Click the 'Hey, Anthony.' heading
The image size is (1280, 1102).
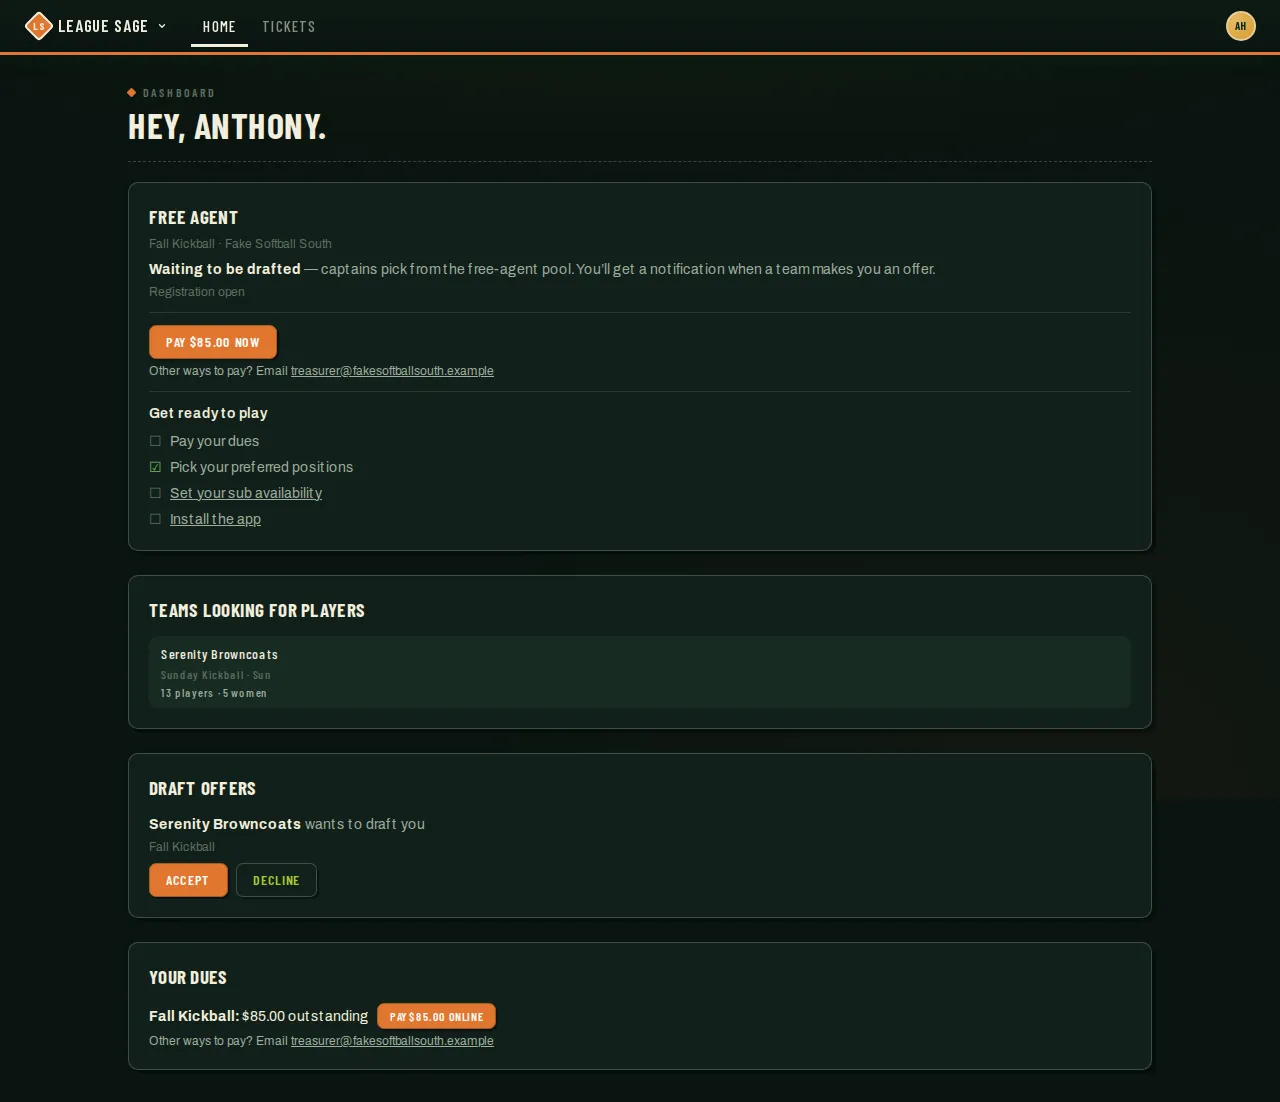tap(227, 127)
